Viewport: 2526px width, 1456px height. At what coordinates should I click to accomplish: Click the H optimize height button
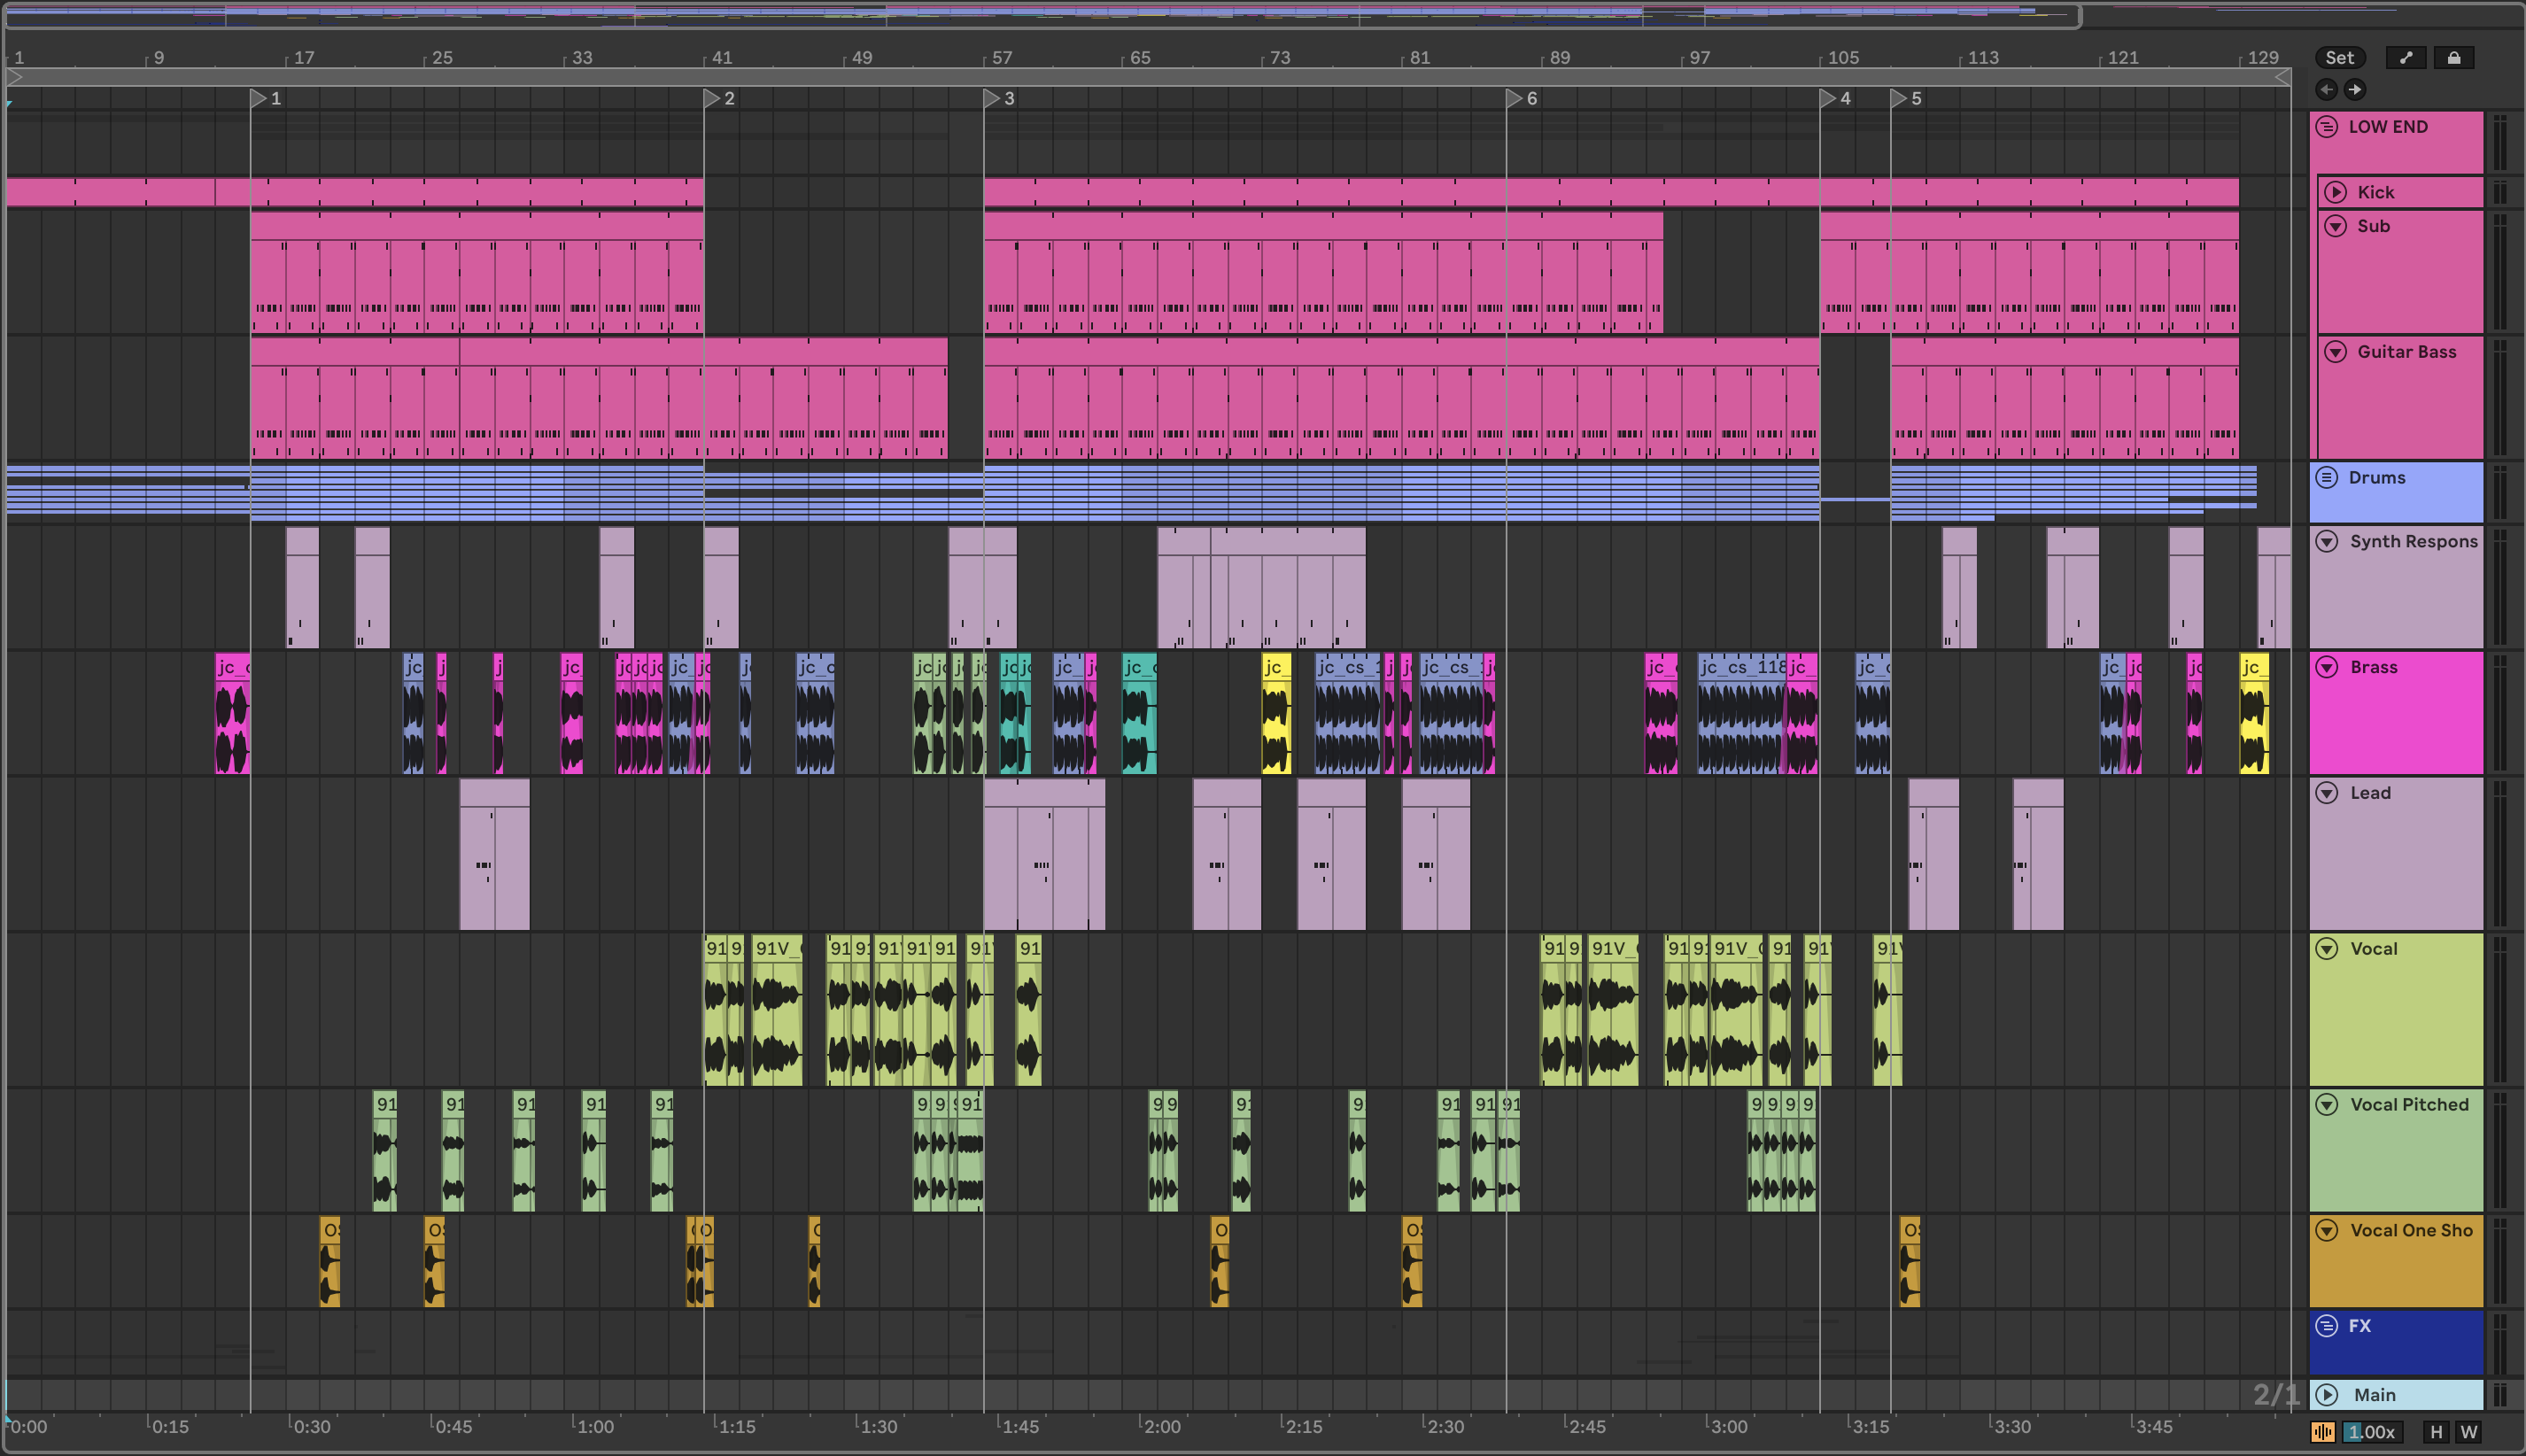pos(2436,1432)
